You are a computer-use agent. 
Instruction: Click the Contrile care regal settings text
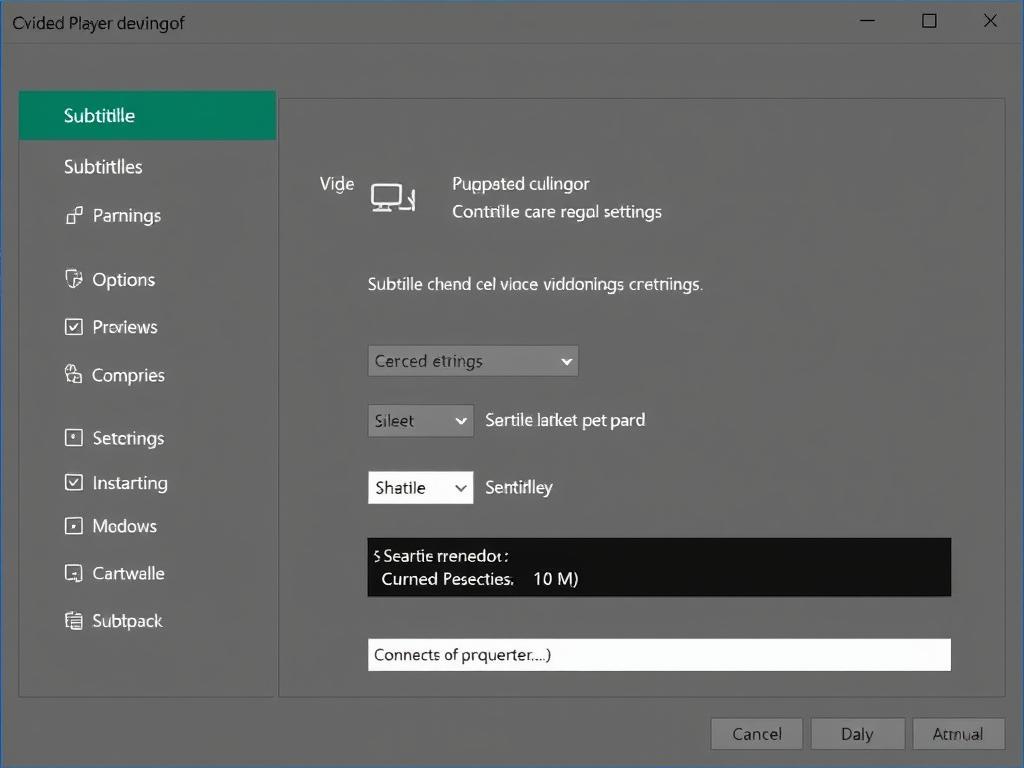557,212
